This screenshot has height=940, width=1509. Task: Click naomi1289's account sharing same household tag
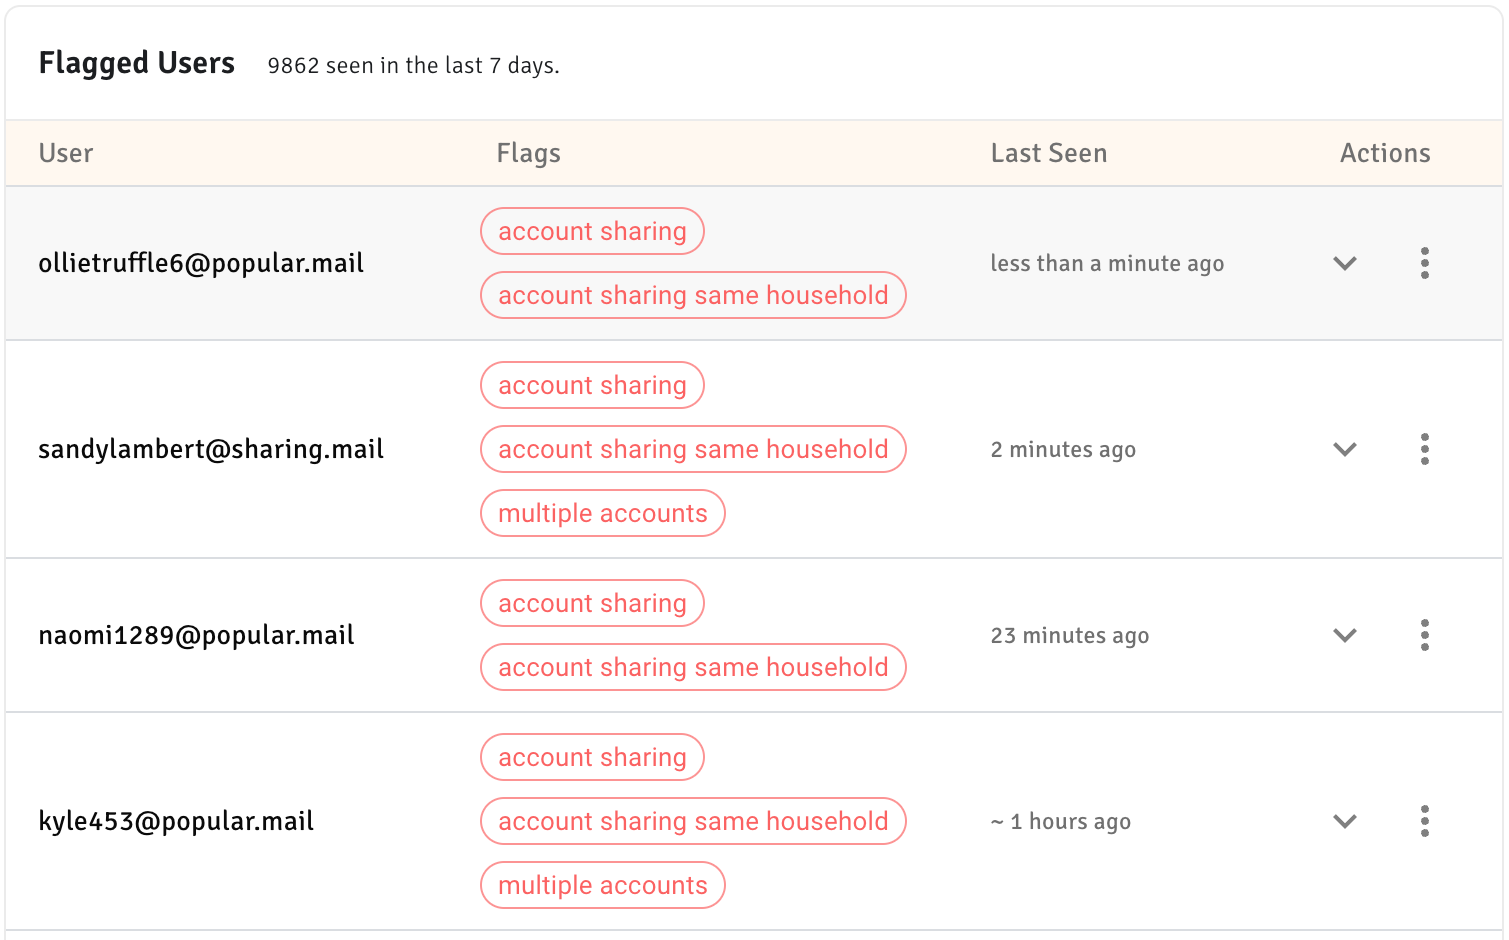tap(693, 667)
